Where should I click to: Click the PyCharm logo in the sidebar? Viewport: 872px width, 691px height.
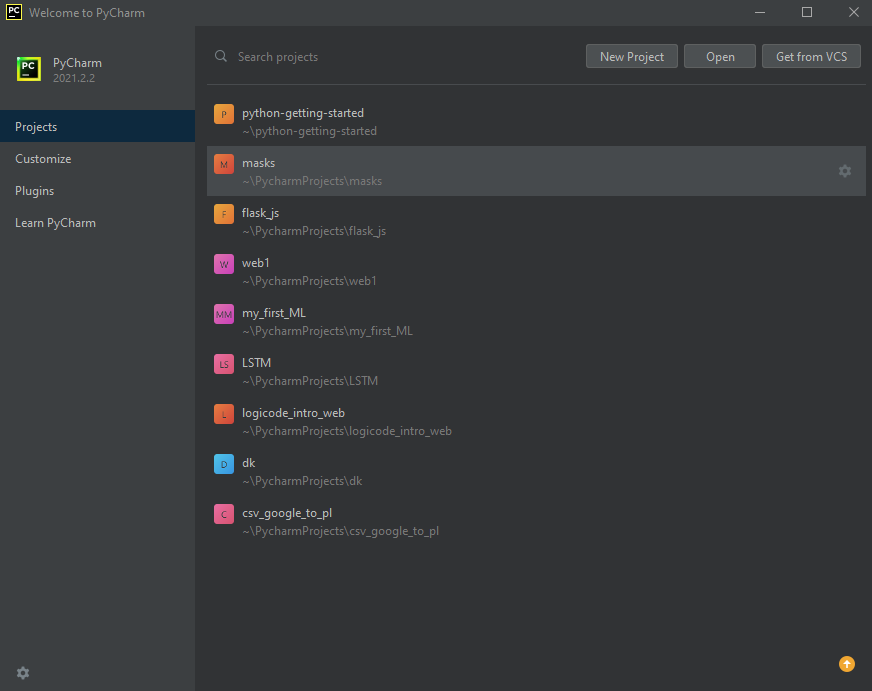pos(29,69)
